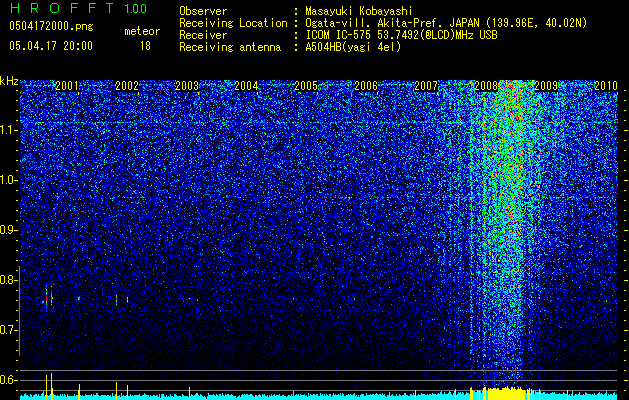
Task: Click the date stamp 05.04.17 20:00
Action: (51, 46)
